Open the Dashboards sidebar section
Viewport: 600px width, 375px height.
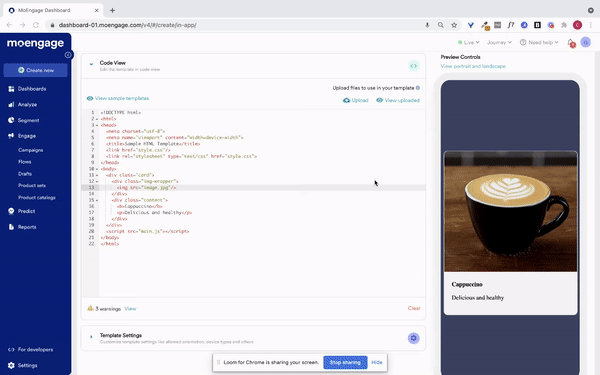(27, 89)
